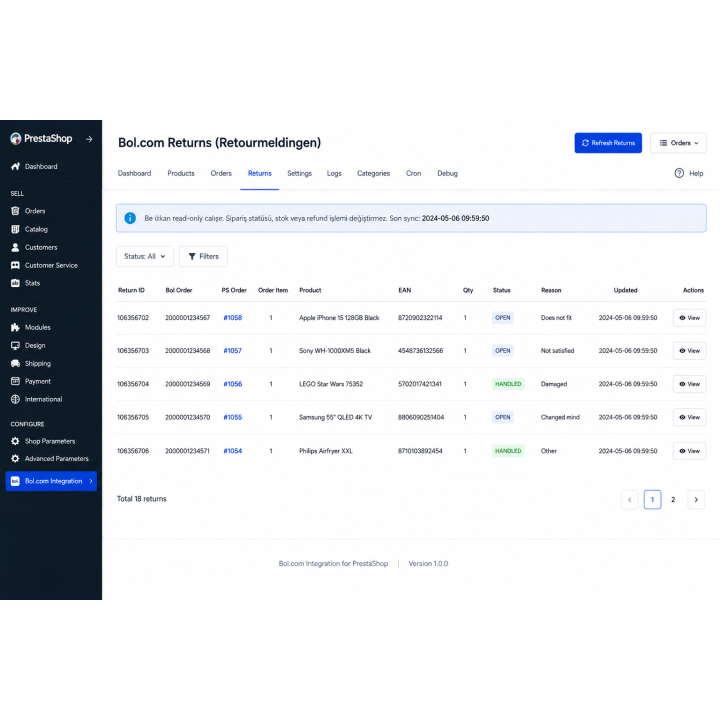This screenshot has width=720, height=720.
Task: View return 106356705 details
Action: pos(689,417)
